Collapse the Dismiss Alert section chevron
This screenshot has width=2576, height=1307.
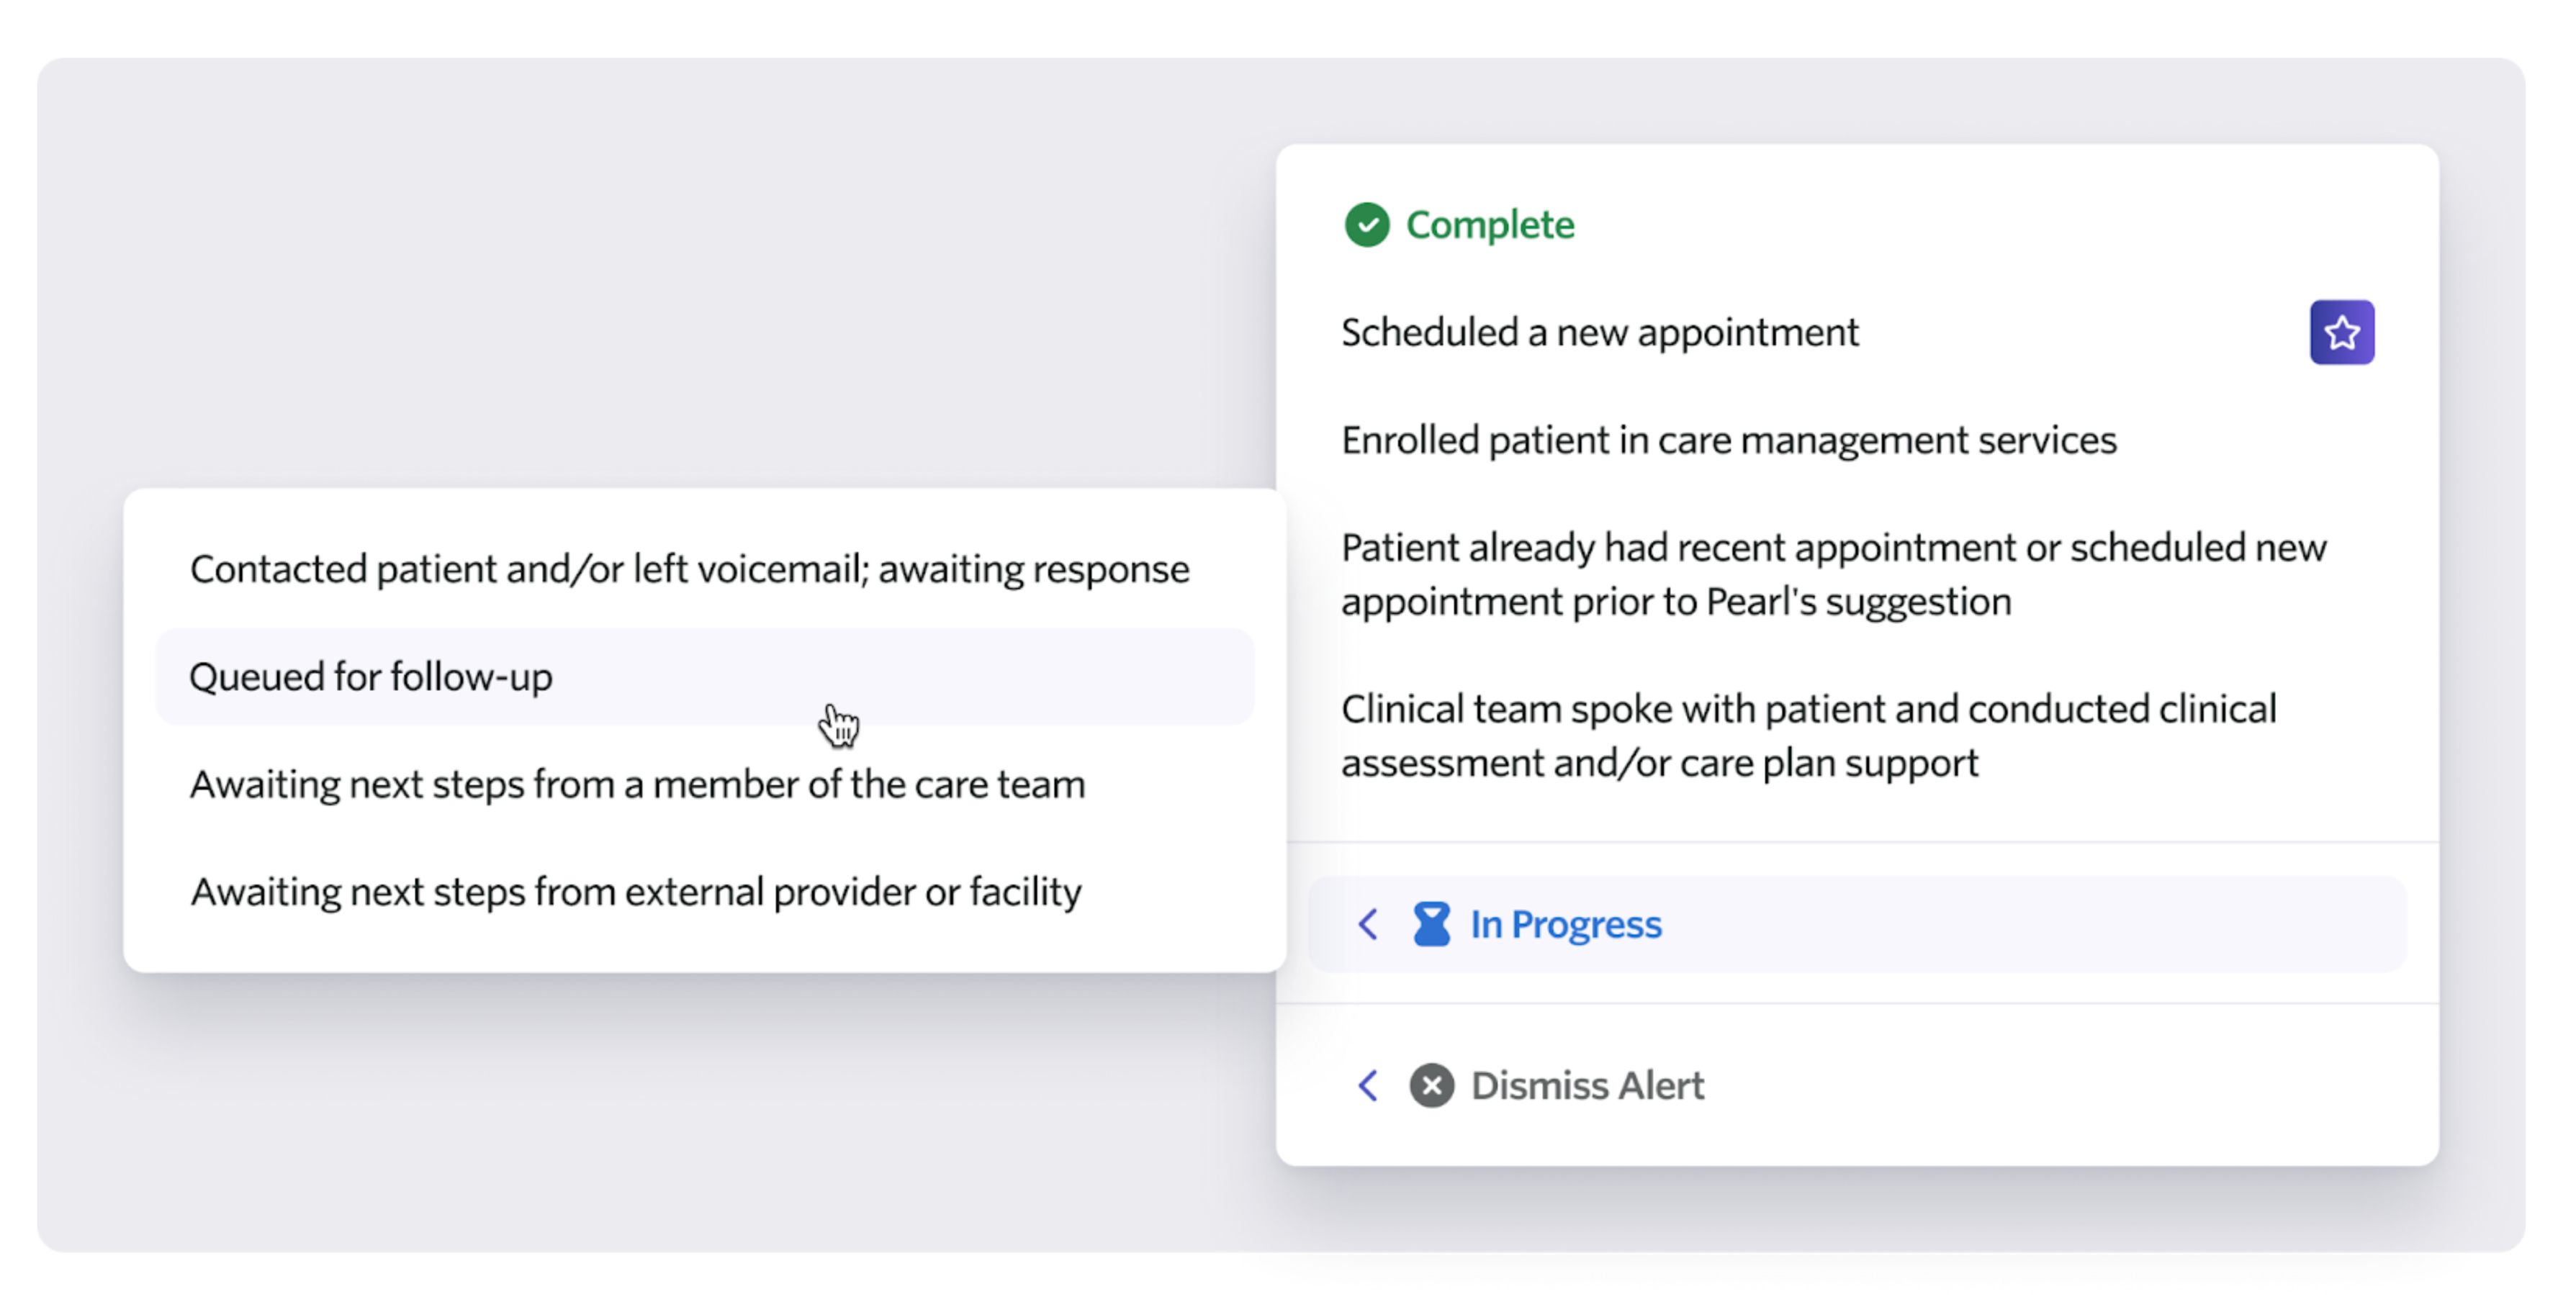tap(1368, 1085)
